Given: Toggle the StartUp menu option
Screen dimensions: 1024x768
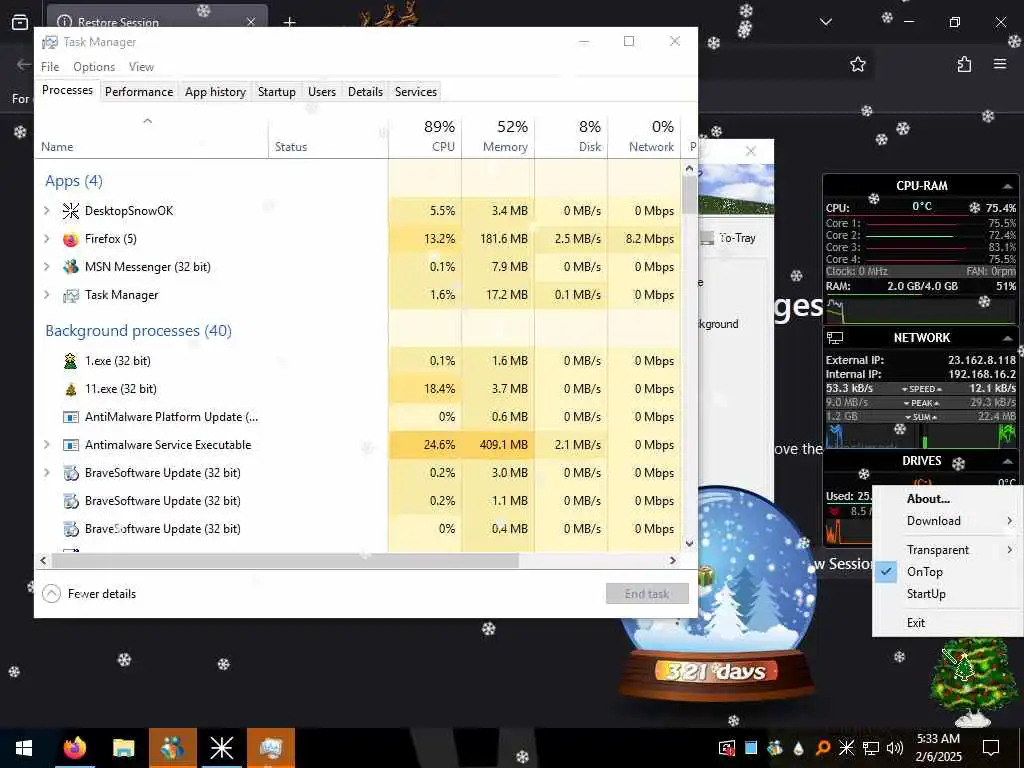Looking at the screenshot, I should pos(948,594).
